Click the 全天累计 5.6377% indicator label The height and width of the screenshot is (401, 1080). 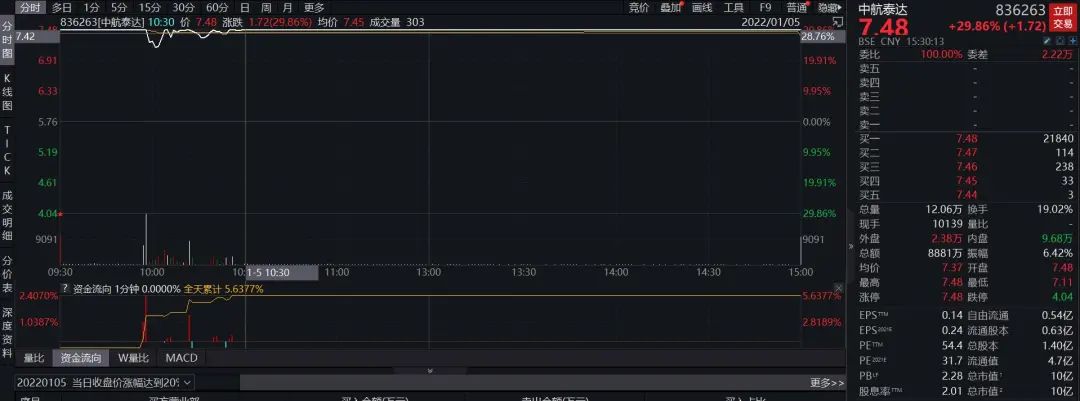click(223, 289)
